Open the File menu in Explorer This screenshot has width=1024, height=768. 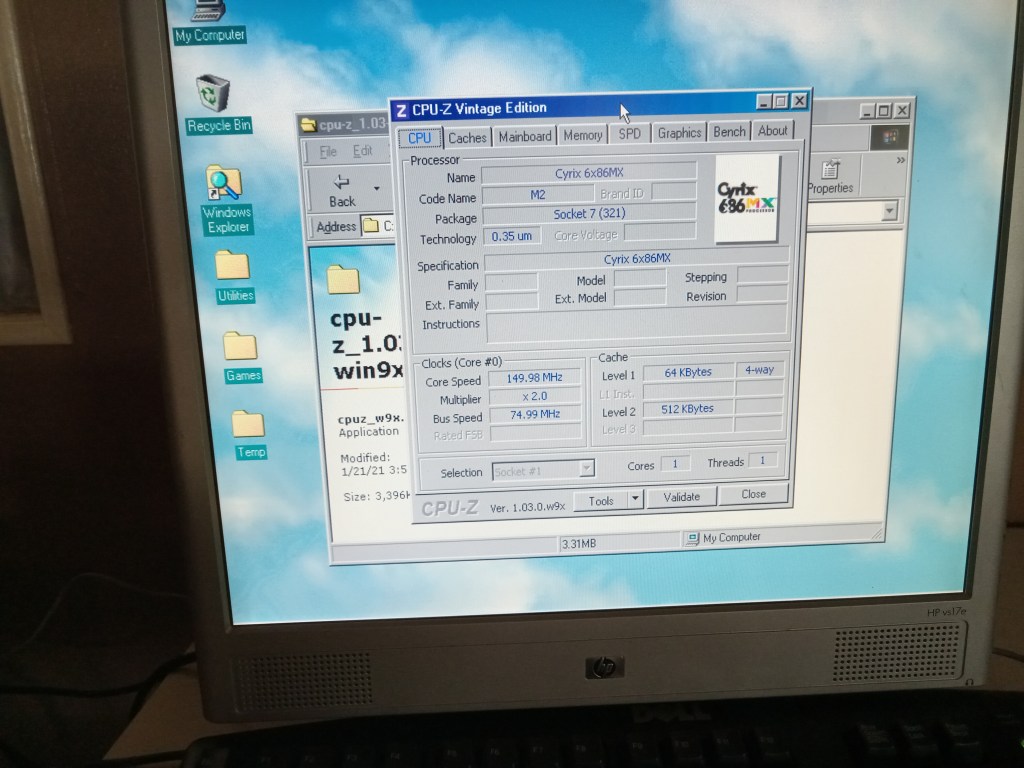coord(328,152)
